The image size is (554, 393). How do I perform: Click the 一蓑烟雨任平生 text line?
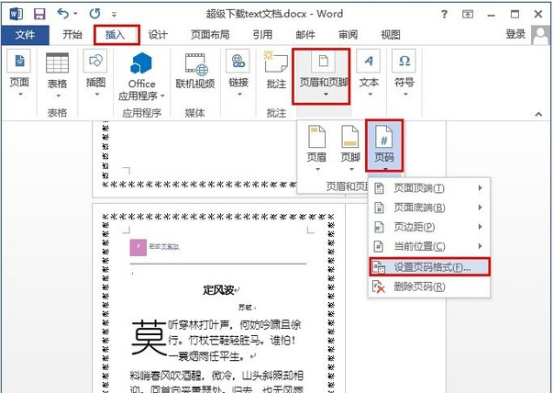click(x=206, y=357)
